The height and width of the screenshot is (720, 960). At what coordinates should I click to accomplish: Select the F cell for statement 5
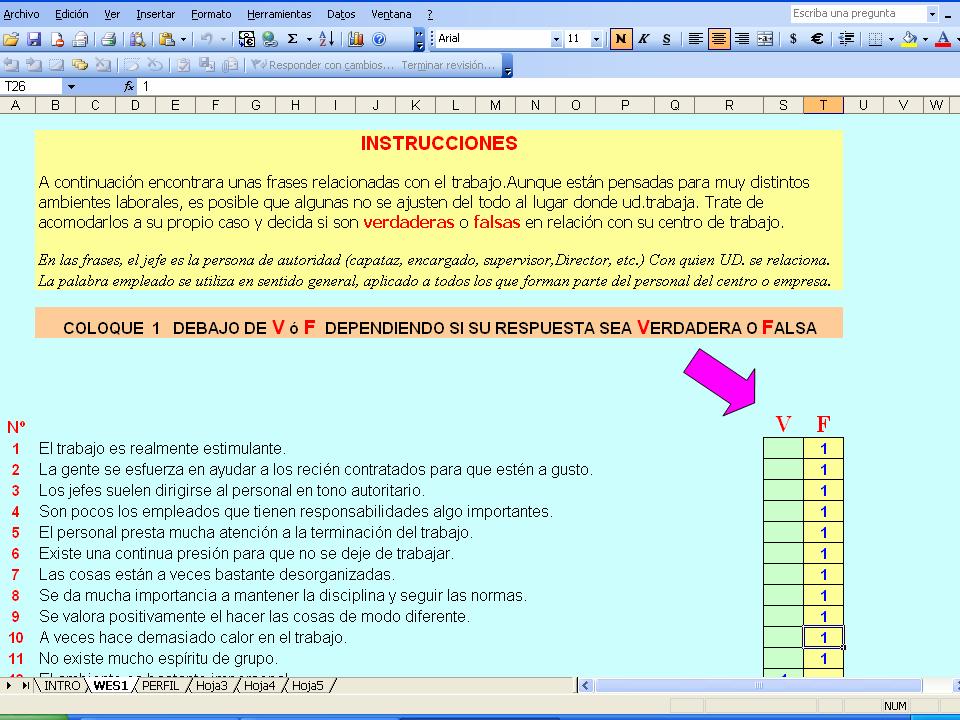pos(823,532)
